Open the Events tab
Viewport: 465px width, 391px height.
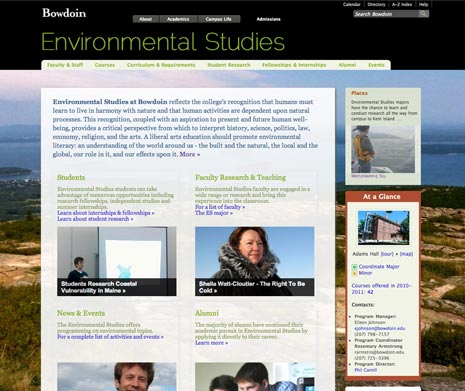click(376, 65)
